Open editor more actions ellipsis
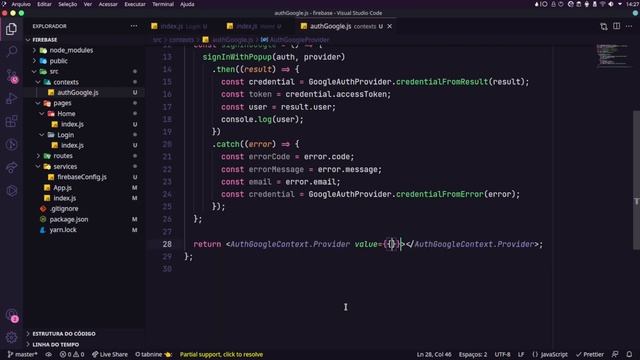This screenshot has height=360, width=640. [x=629, y=26]
